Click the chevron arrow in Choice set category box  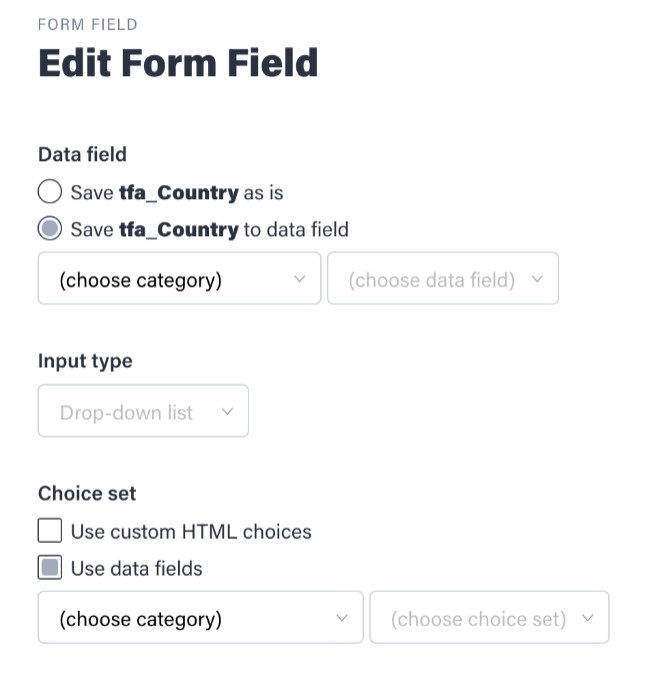(342, 618)
